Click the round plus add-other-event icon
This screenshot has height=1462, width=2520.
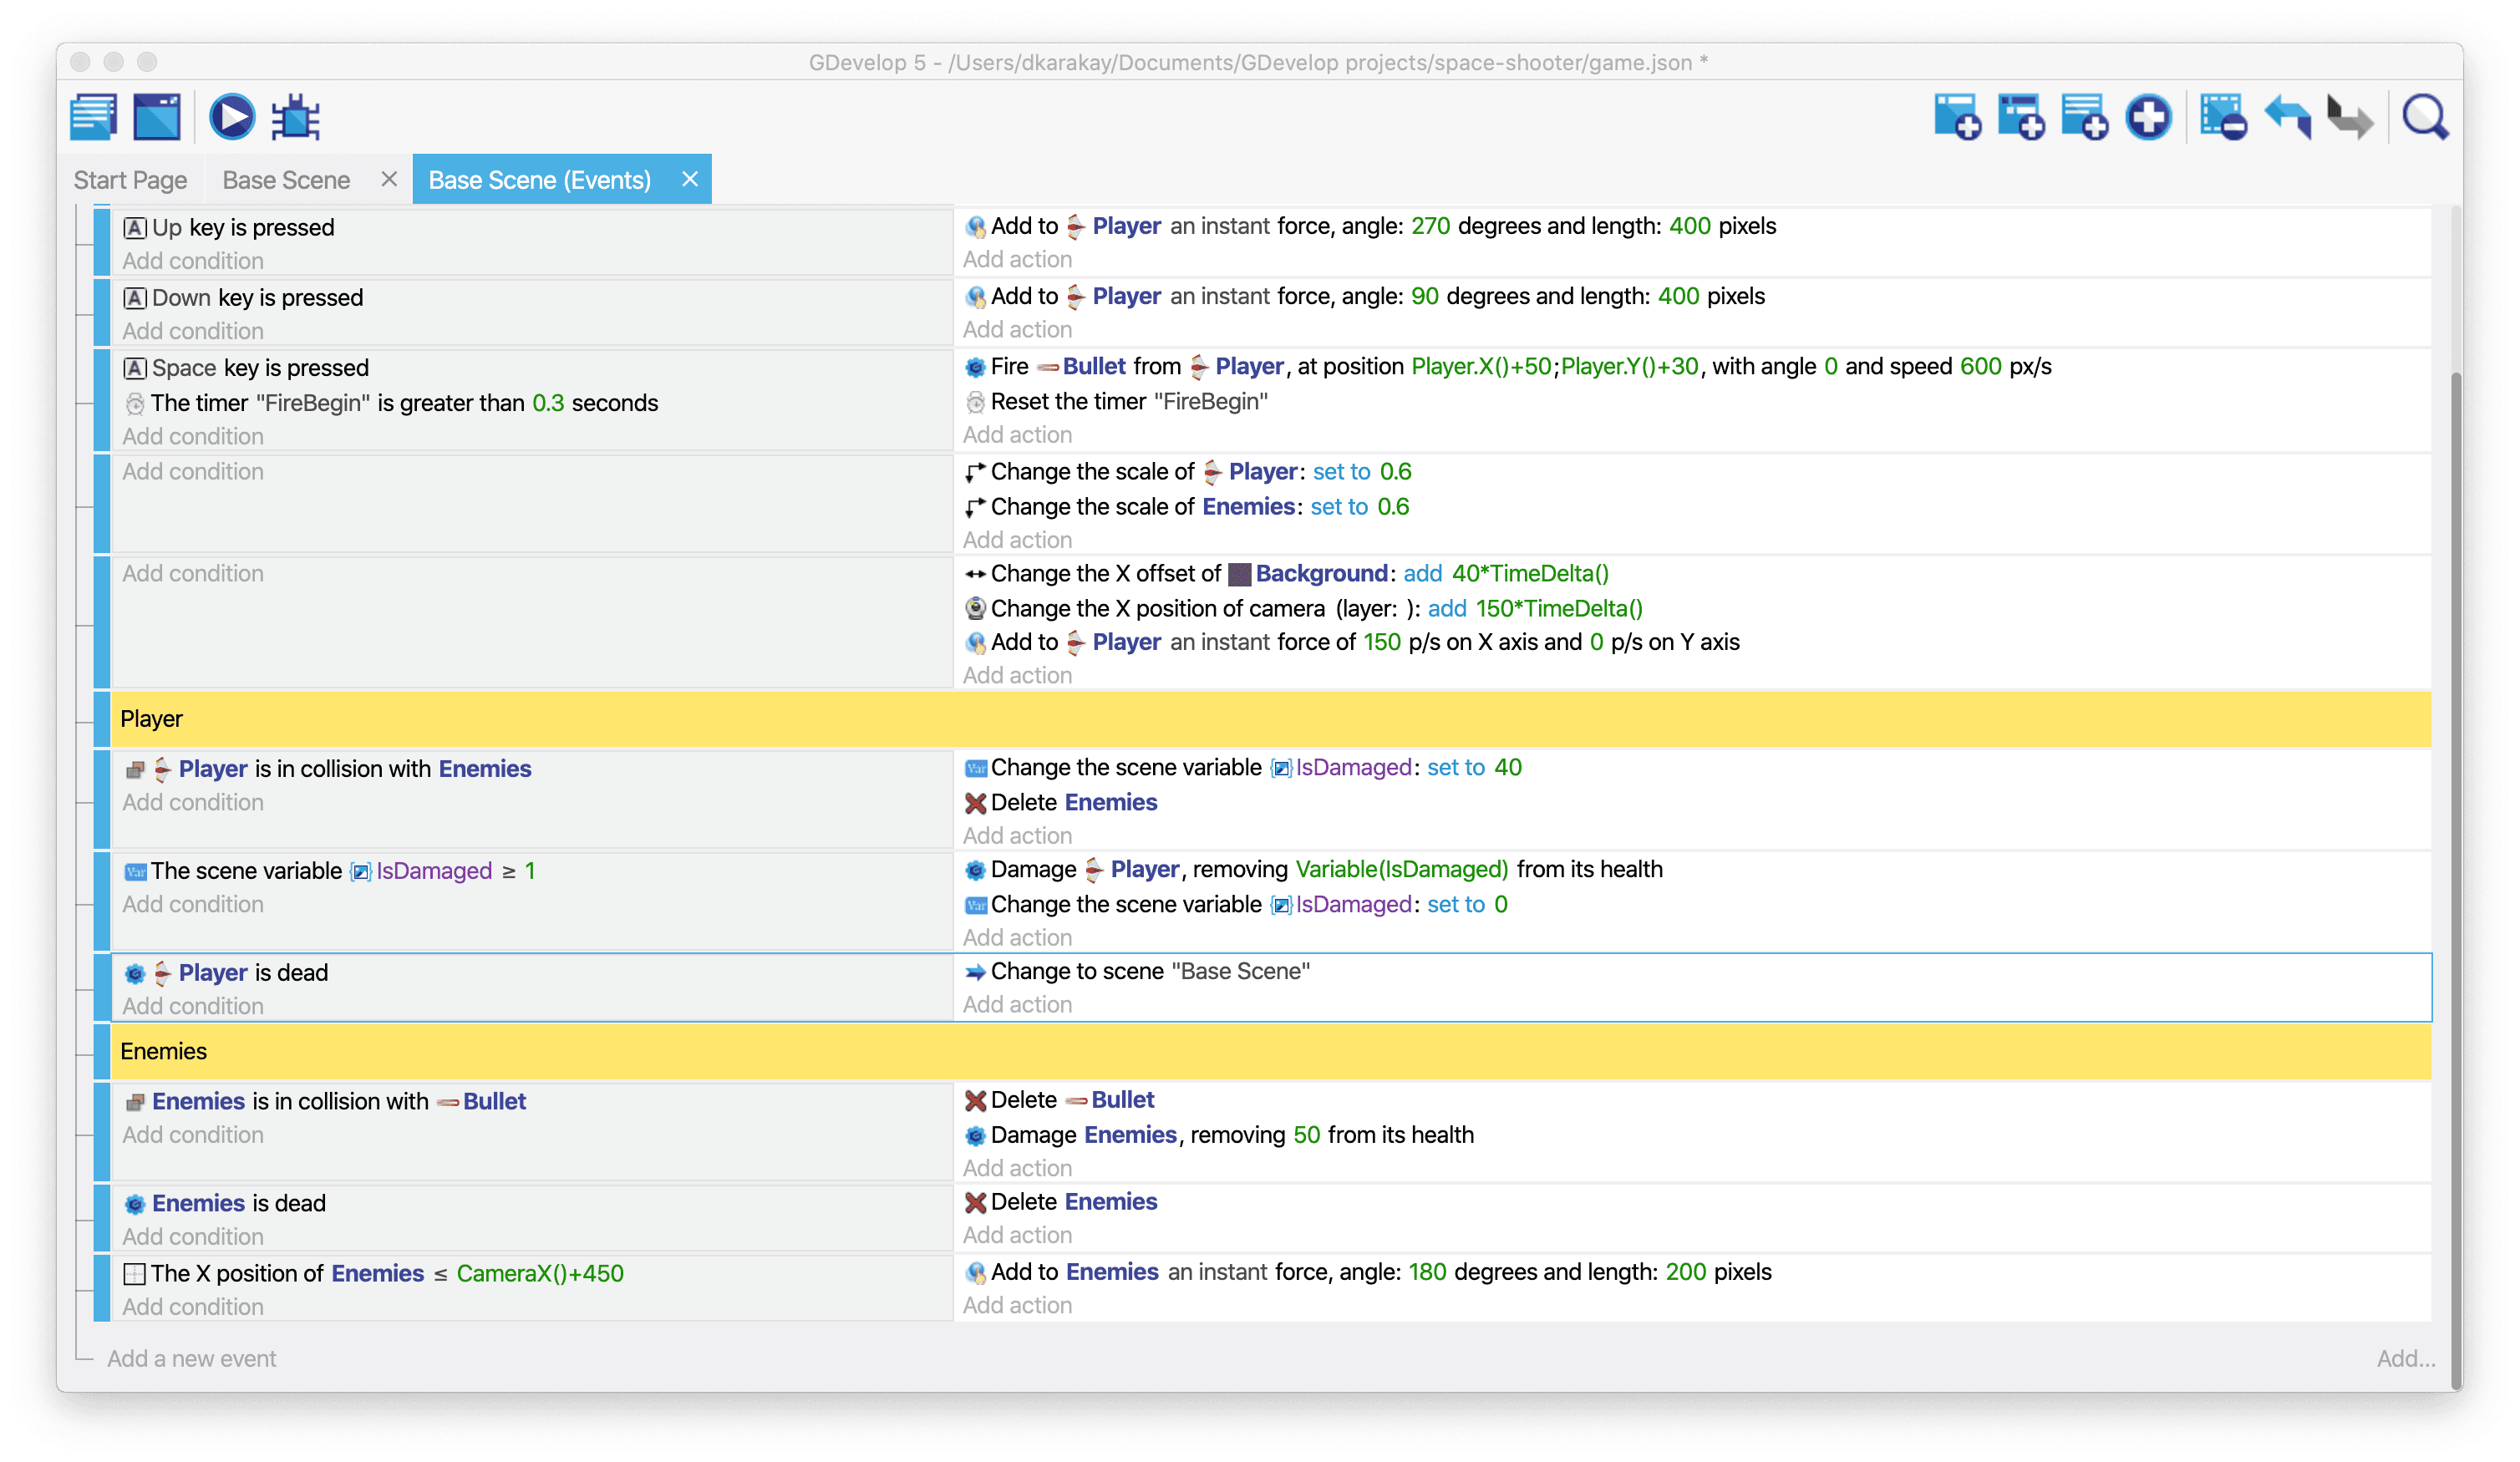click(2148, 117)
